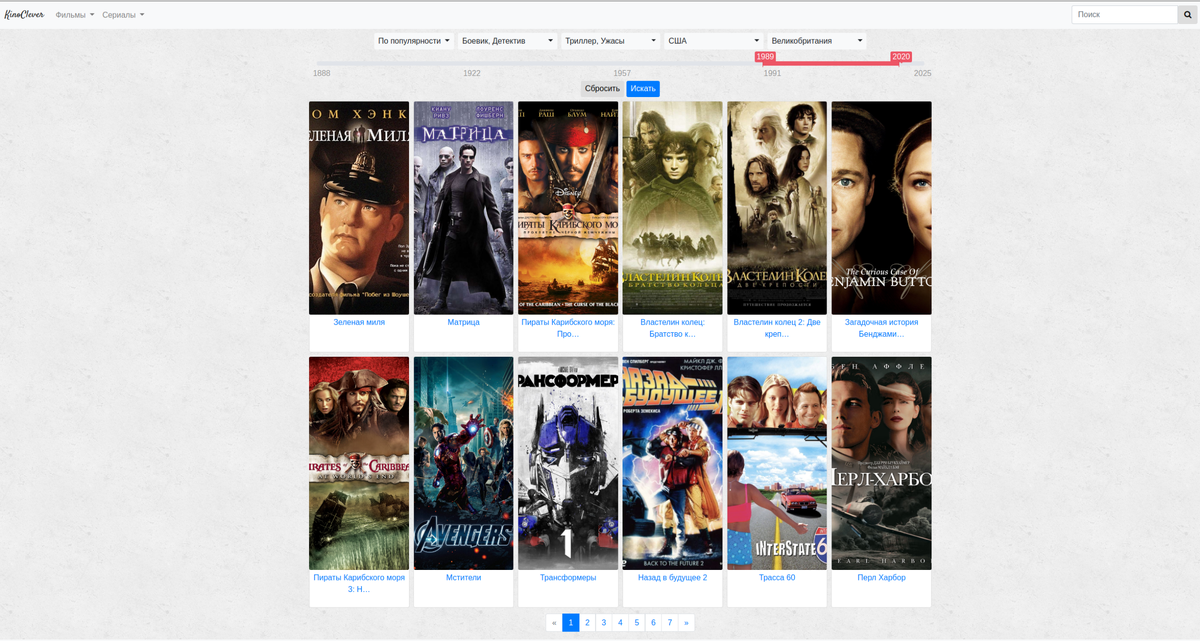Open the Братство кольца poster
The width and height of the screenshot is (1200, 641).
[672, 208]
